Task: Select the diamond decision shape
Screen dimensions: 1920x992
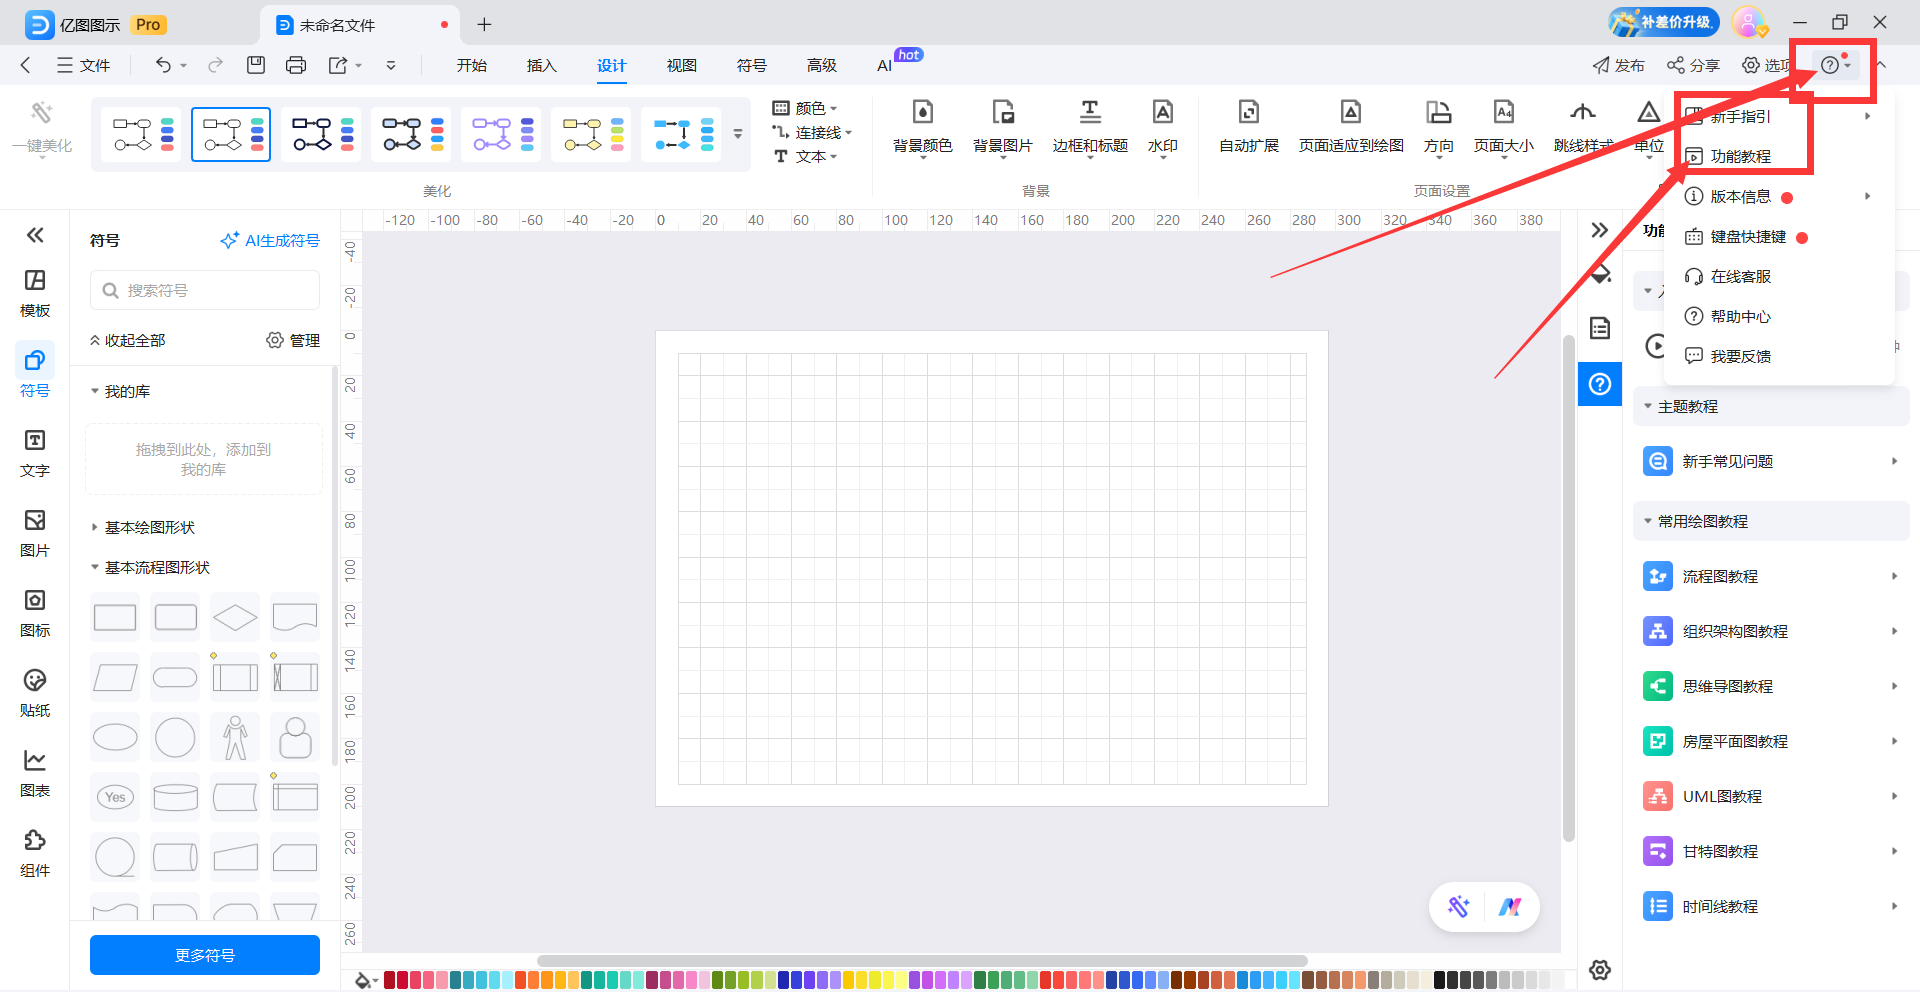Action: pyautogui.click(x=235, y=617)
